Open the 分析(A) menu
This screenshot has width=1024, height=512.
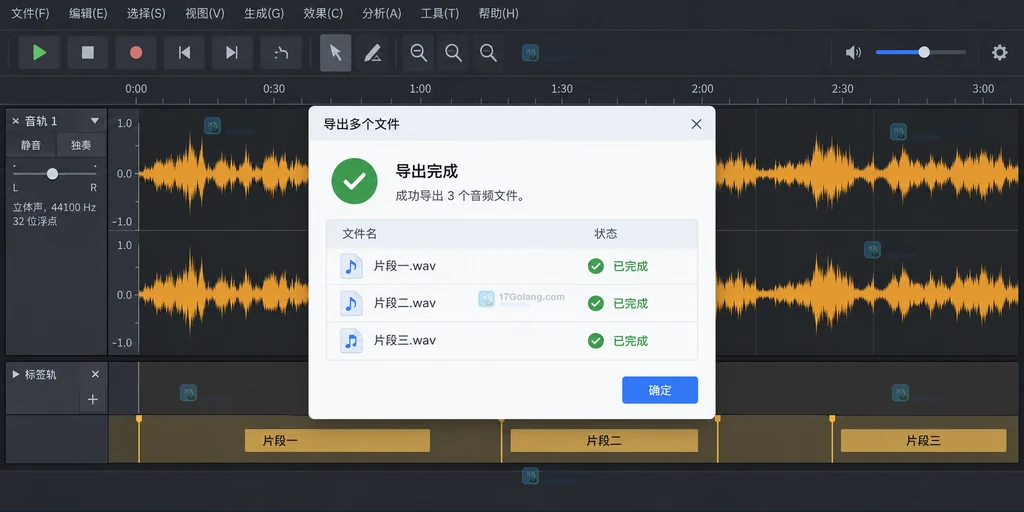381,13
